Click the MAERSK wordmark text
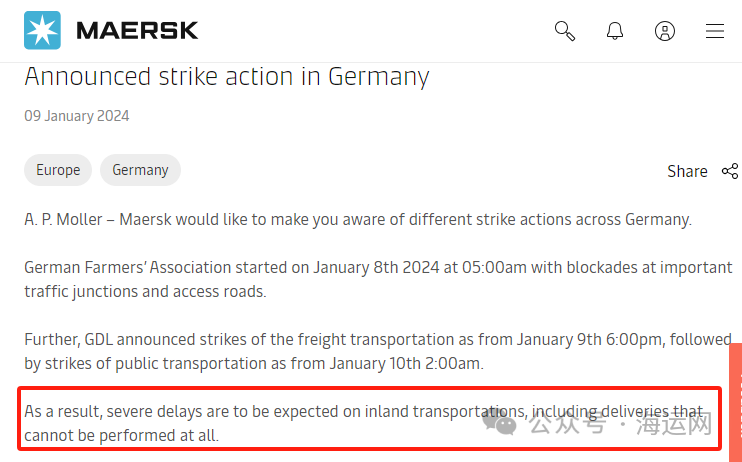 click(x=137, y=31)
